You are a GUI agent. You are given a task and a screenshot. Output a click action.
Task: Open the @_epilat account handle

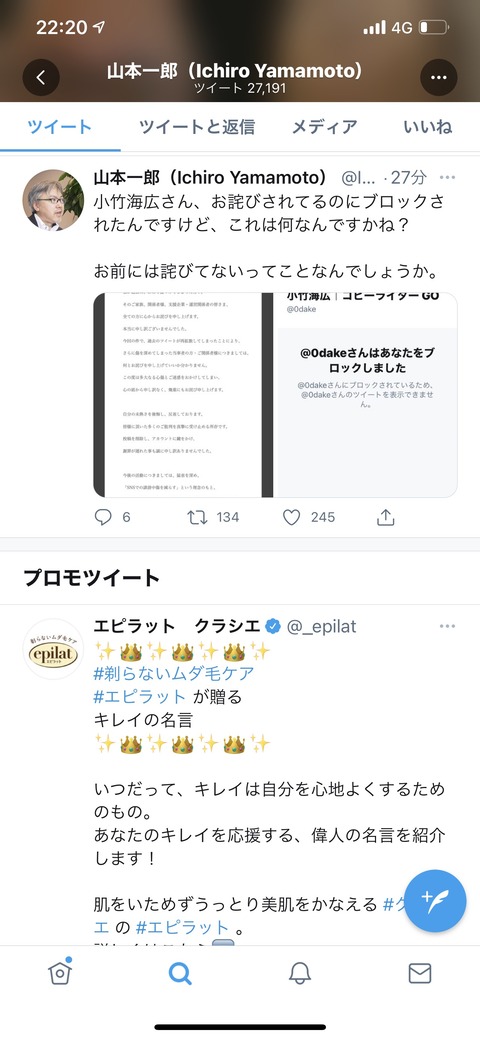pos(322,627)
